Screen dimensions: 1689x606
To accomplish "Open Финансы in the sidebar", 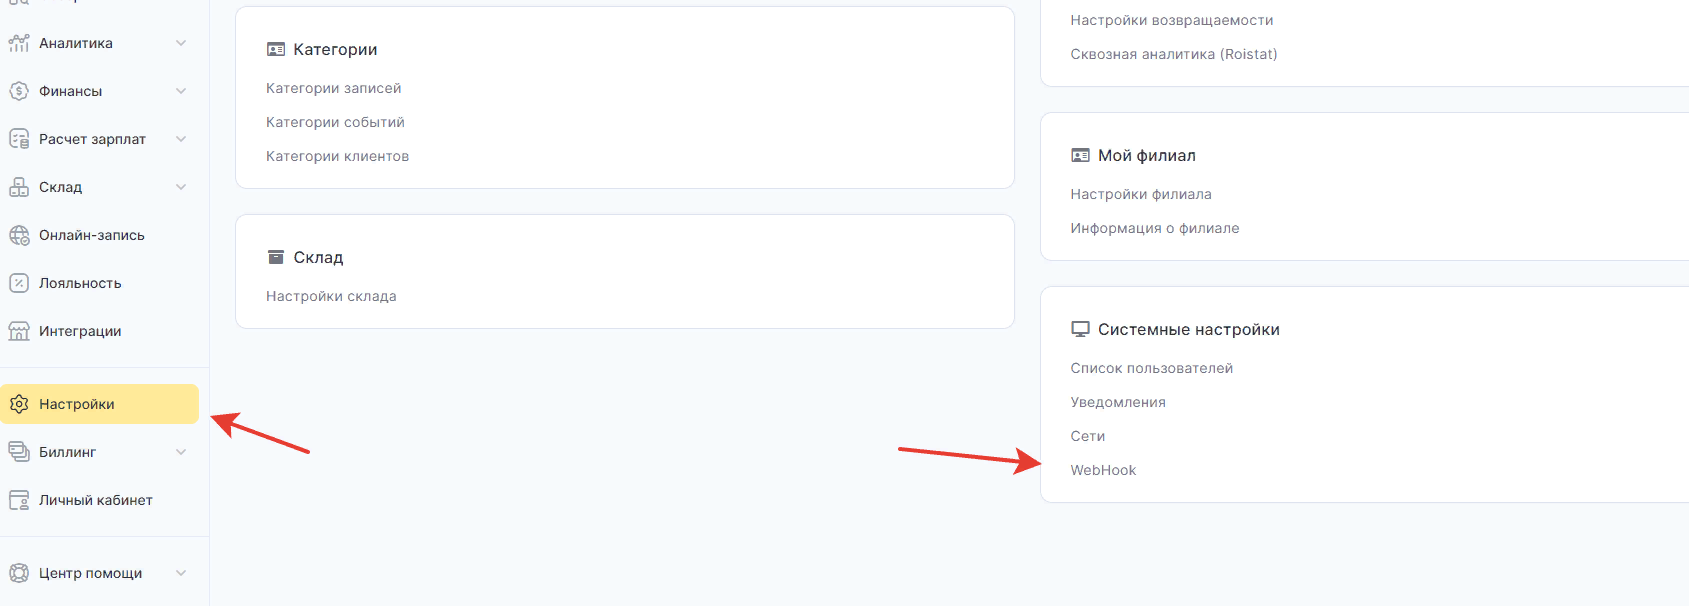I will (x=71, y=91).
